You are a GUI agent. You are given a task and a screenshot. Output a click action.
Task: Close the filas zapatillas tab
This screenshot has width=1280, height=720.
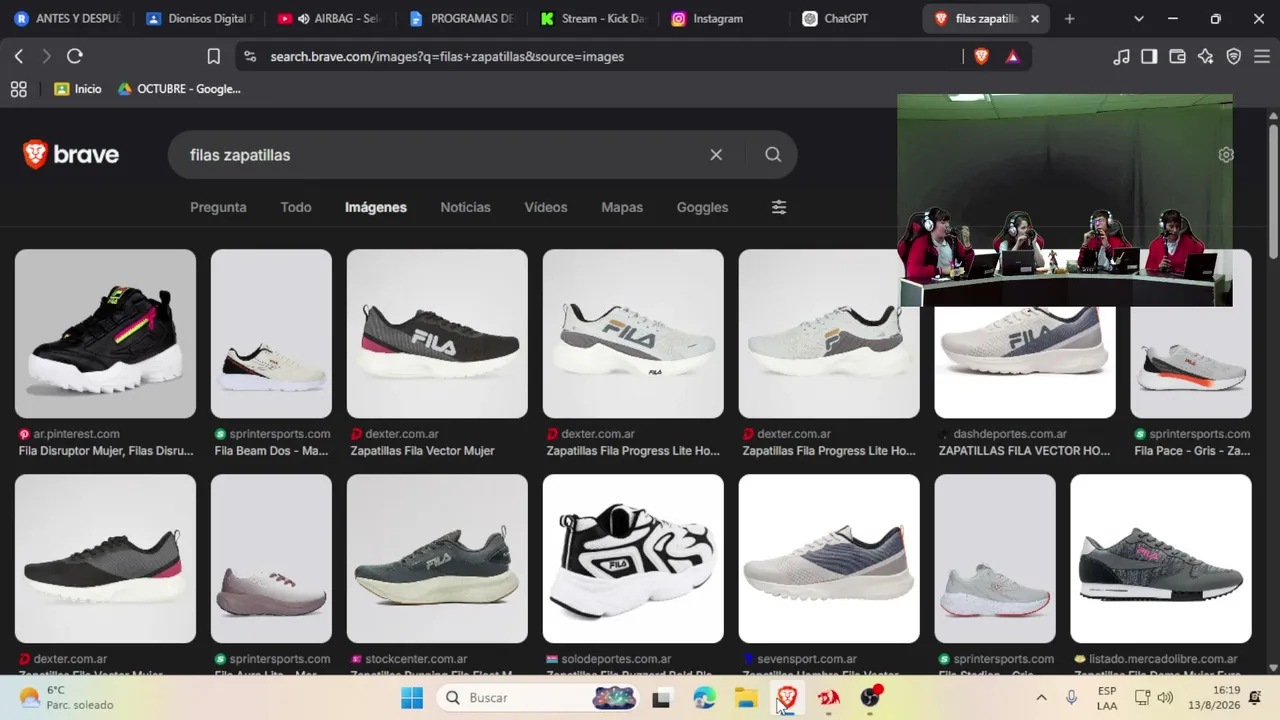1035,19
